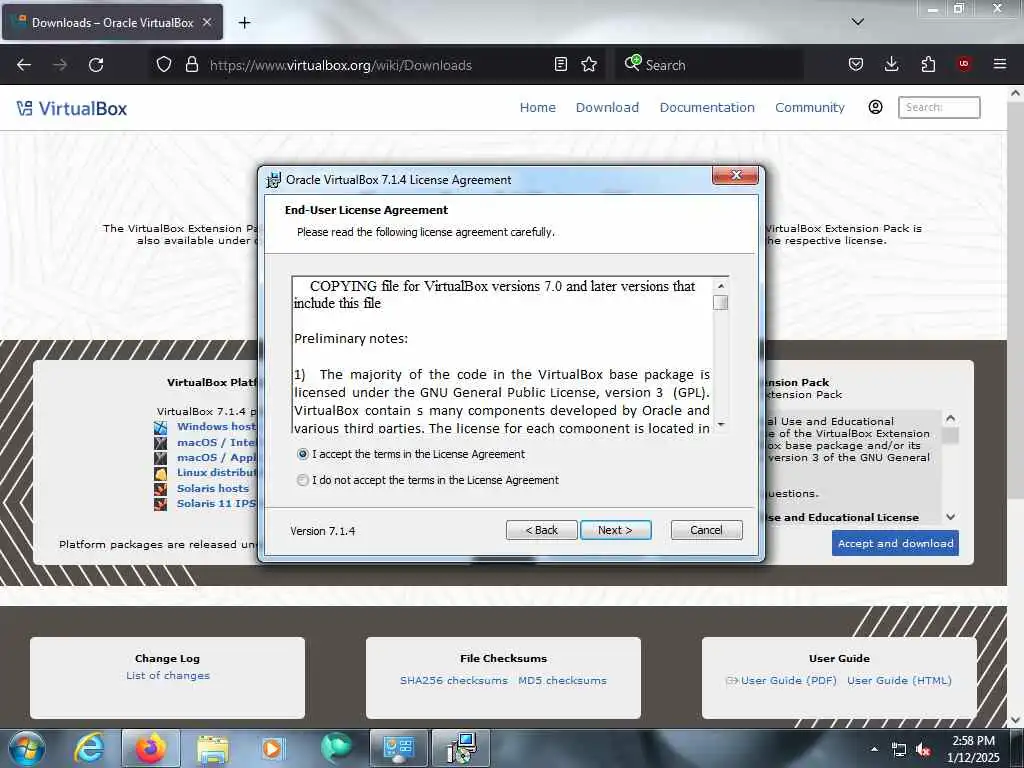
Task: Click the license scrollbar thumb
Action: (x=720, y=302)
